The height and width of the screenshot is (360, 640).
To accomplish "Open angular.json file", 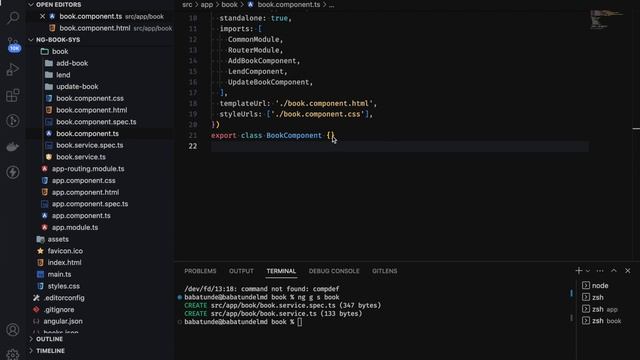I will click(63, 321).
